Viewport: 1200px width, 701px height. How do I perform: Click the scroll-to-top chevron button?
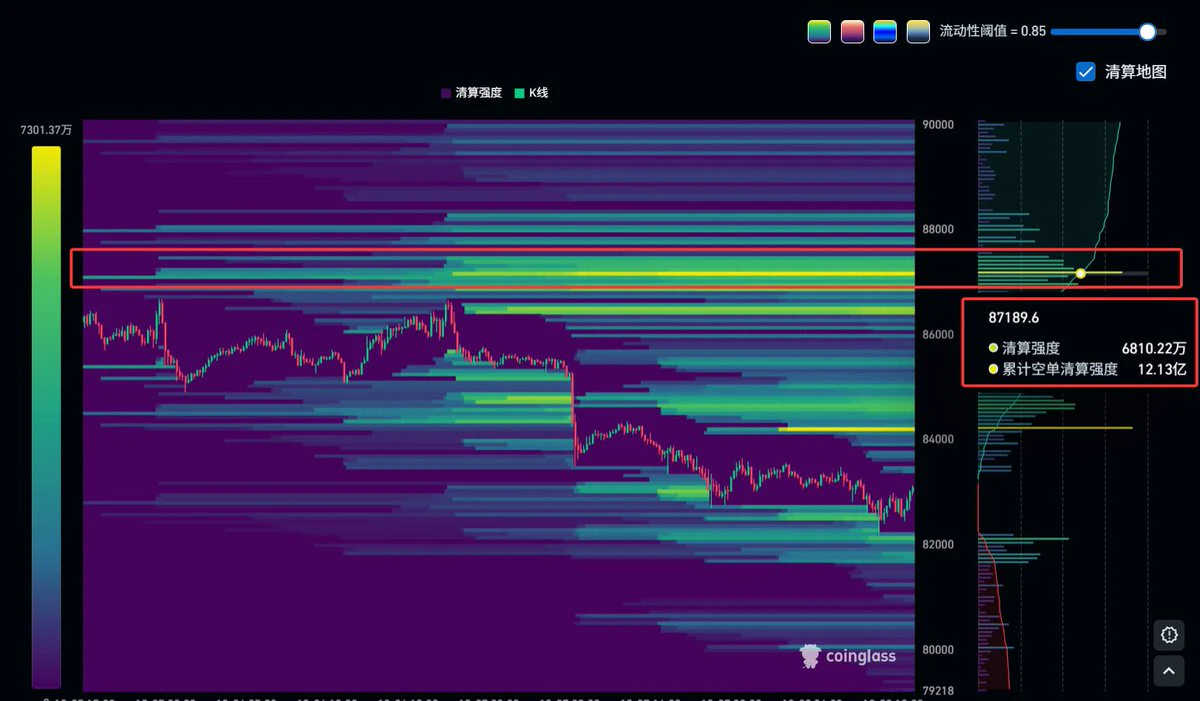(1169, 670)
